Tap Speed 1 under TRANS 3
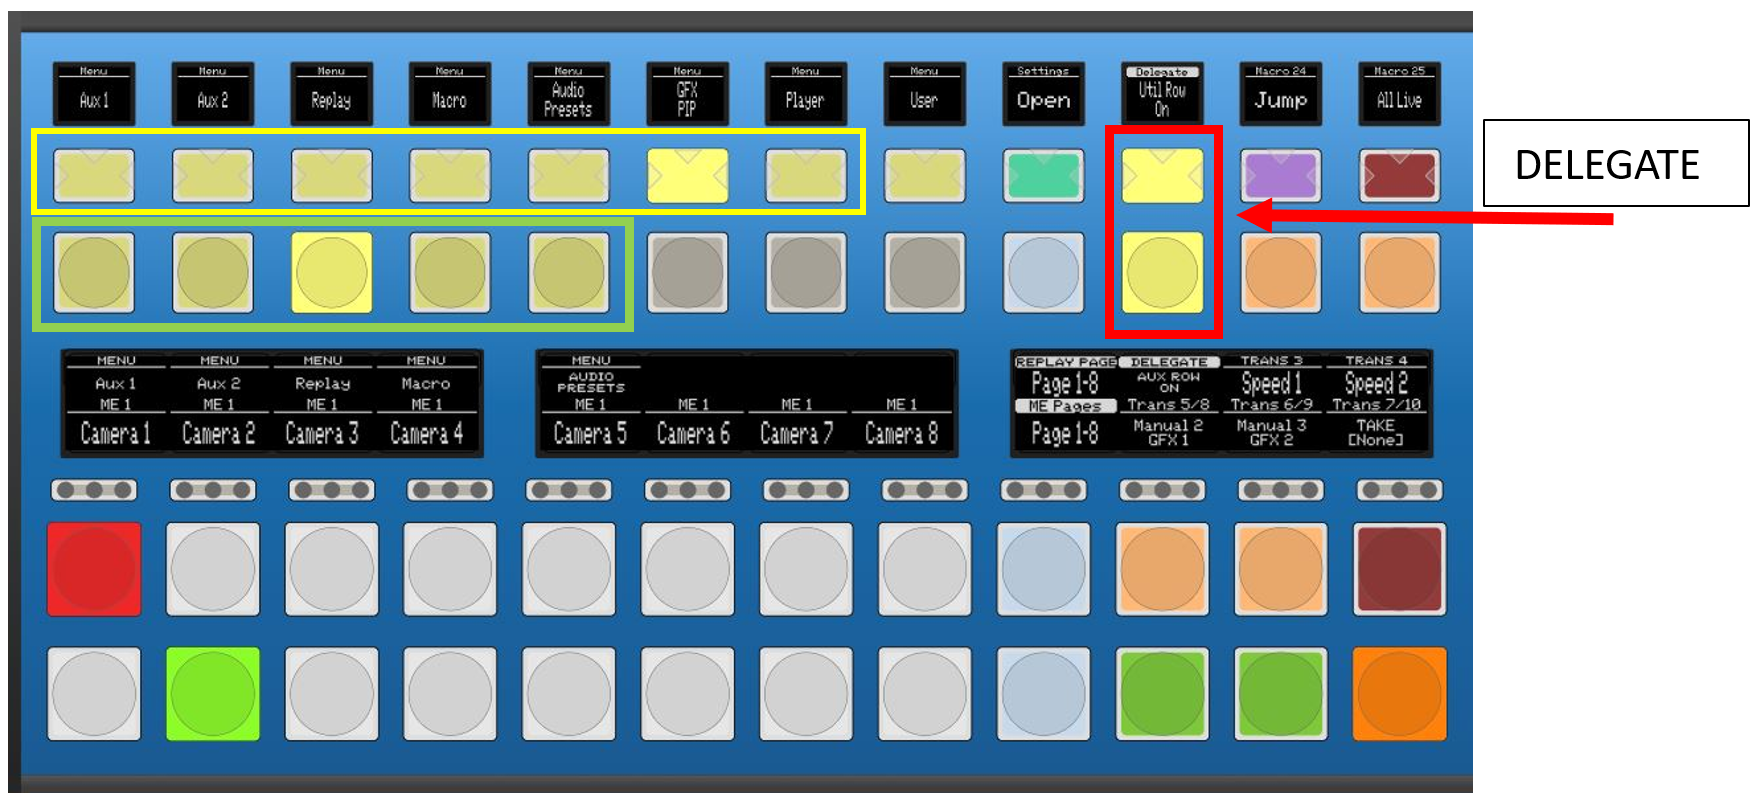Screen dimensions: 1758x805 click(1271, 383)
